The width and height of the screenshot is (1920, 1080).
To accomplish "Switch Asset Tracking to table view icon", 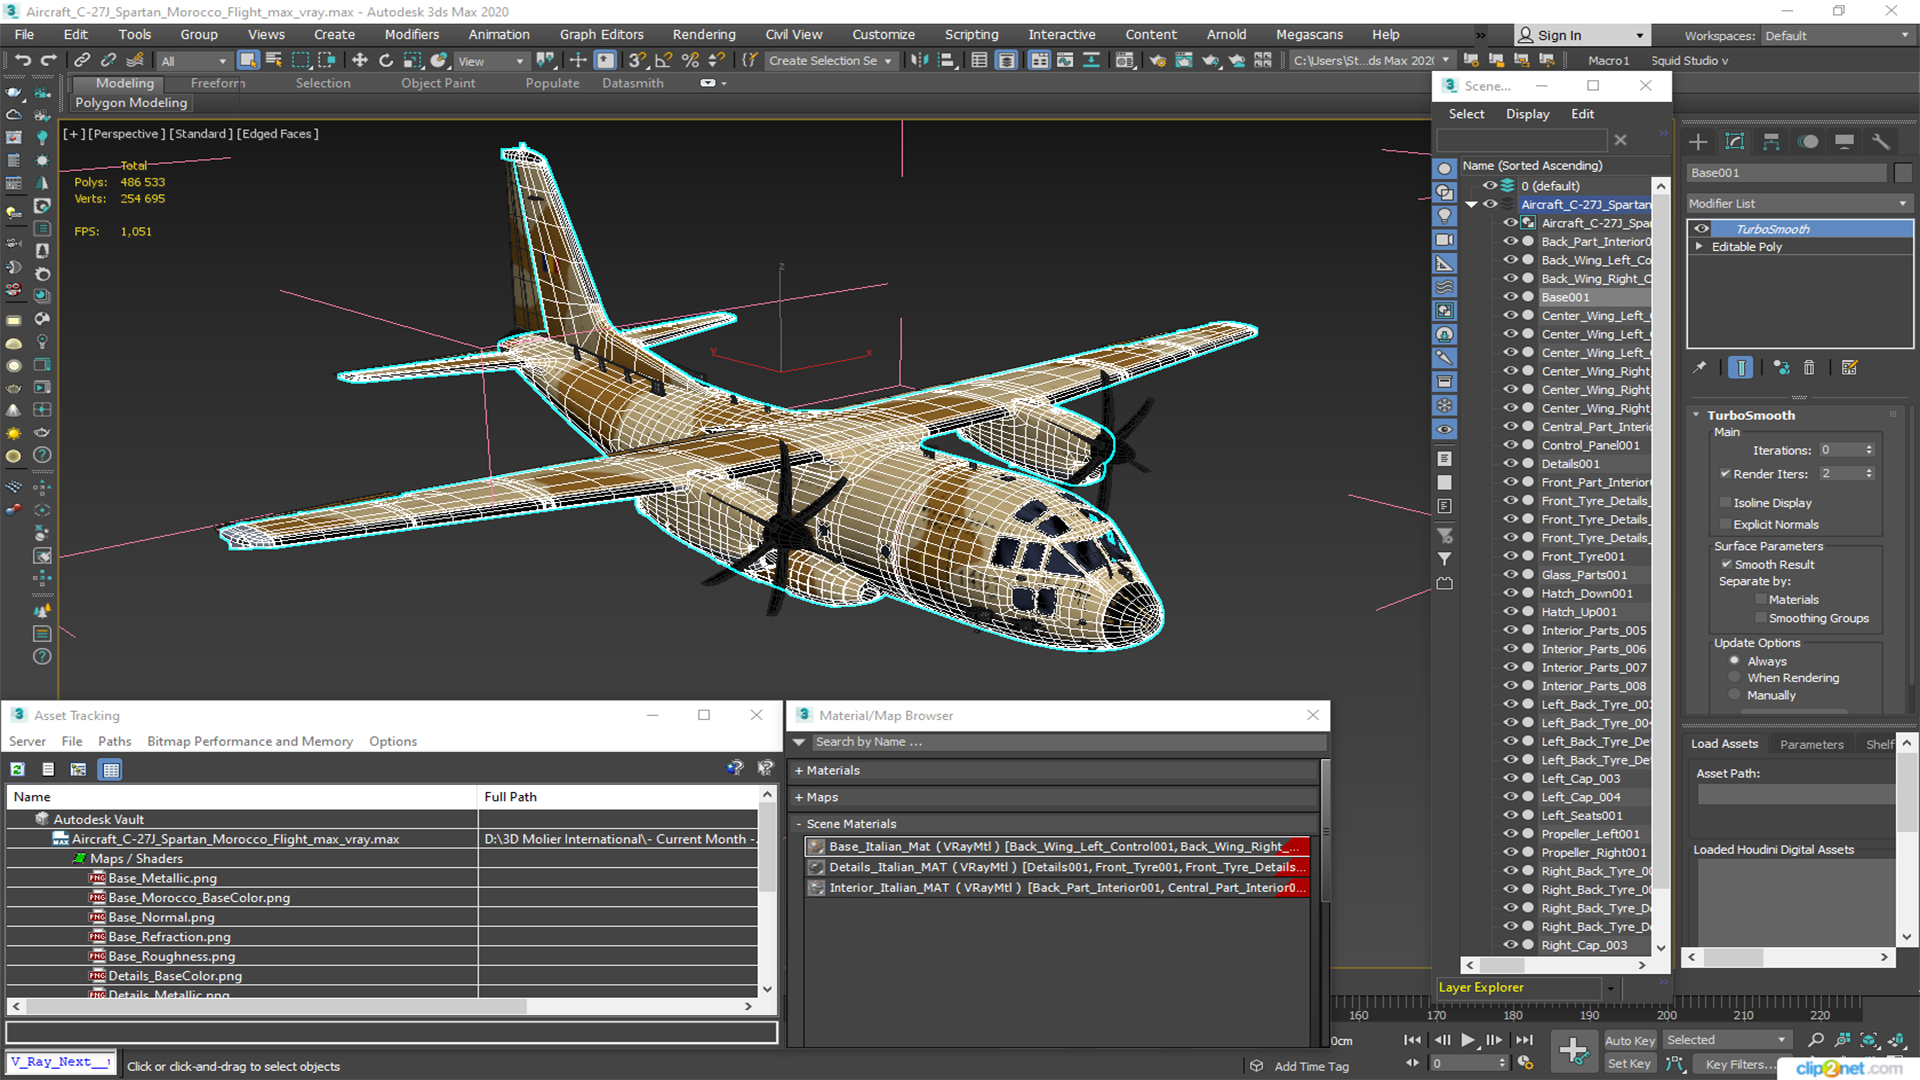I will pyautogui.click(x=111, y=769).
